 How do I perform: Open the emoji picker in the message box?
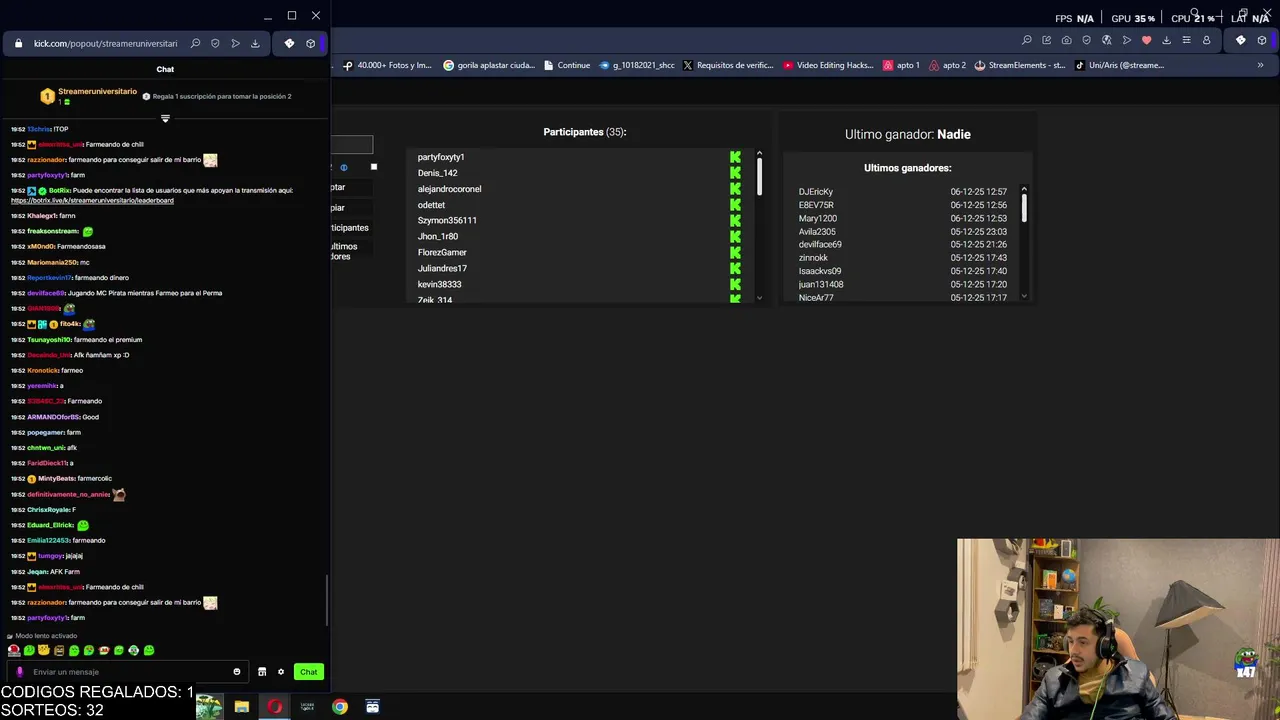237,672
